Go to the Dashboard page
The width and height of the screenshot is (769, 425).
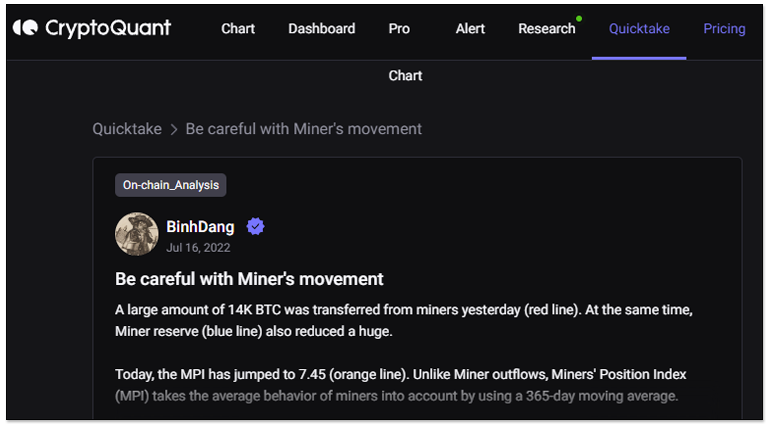pyautogui.click(x=321, y=28)
